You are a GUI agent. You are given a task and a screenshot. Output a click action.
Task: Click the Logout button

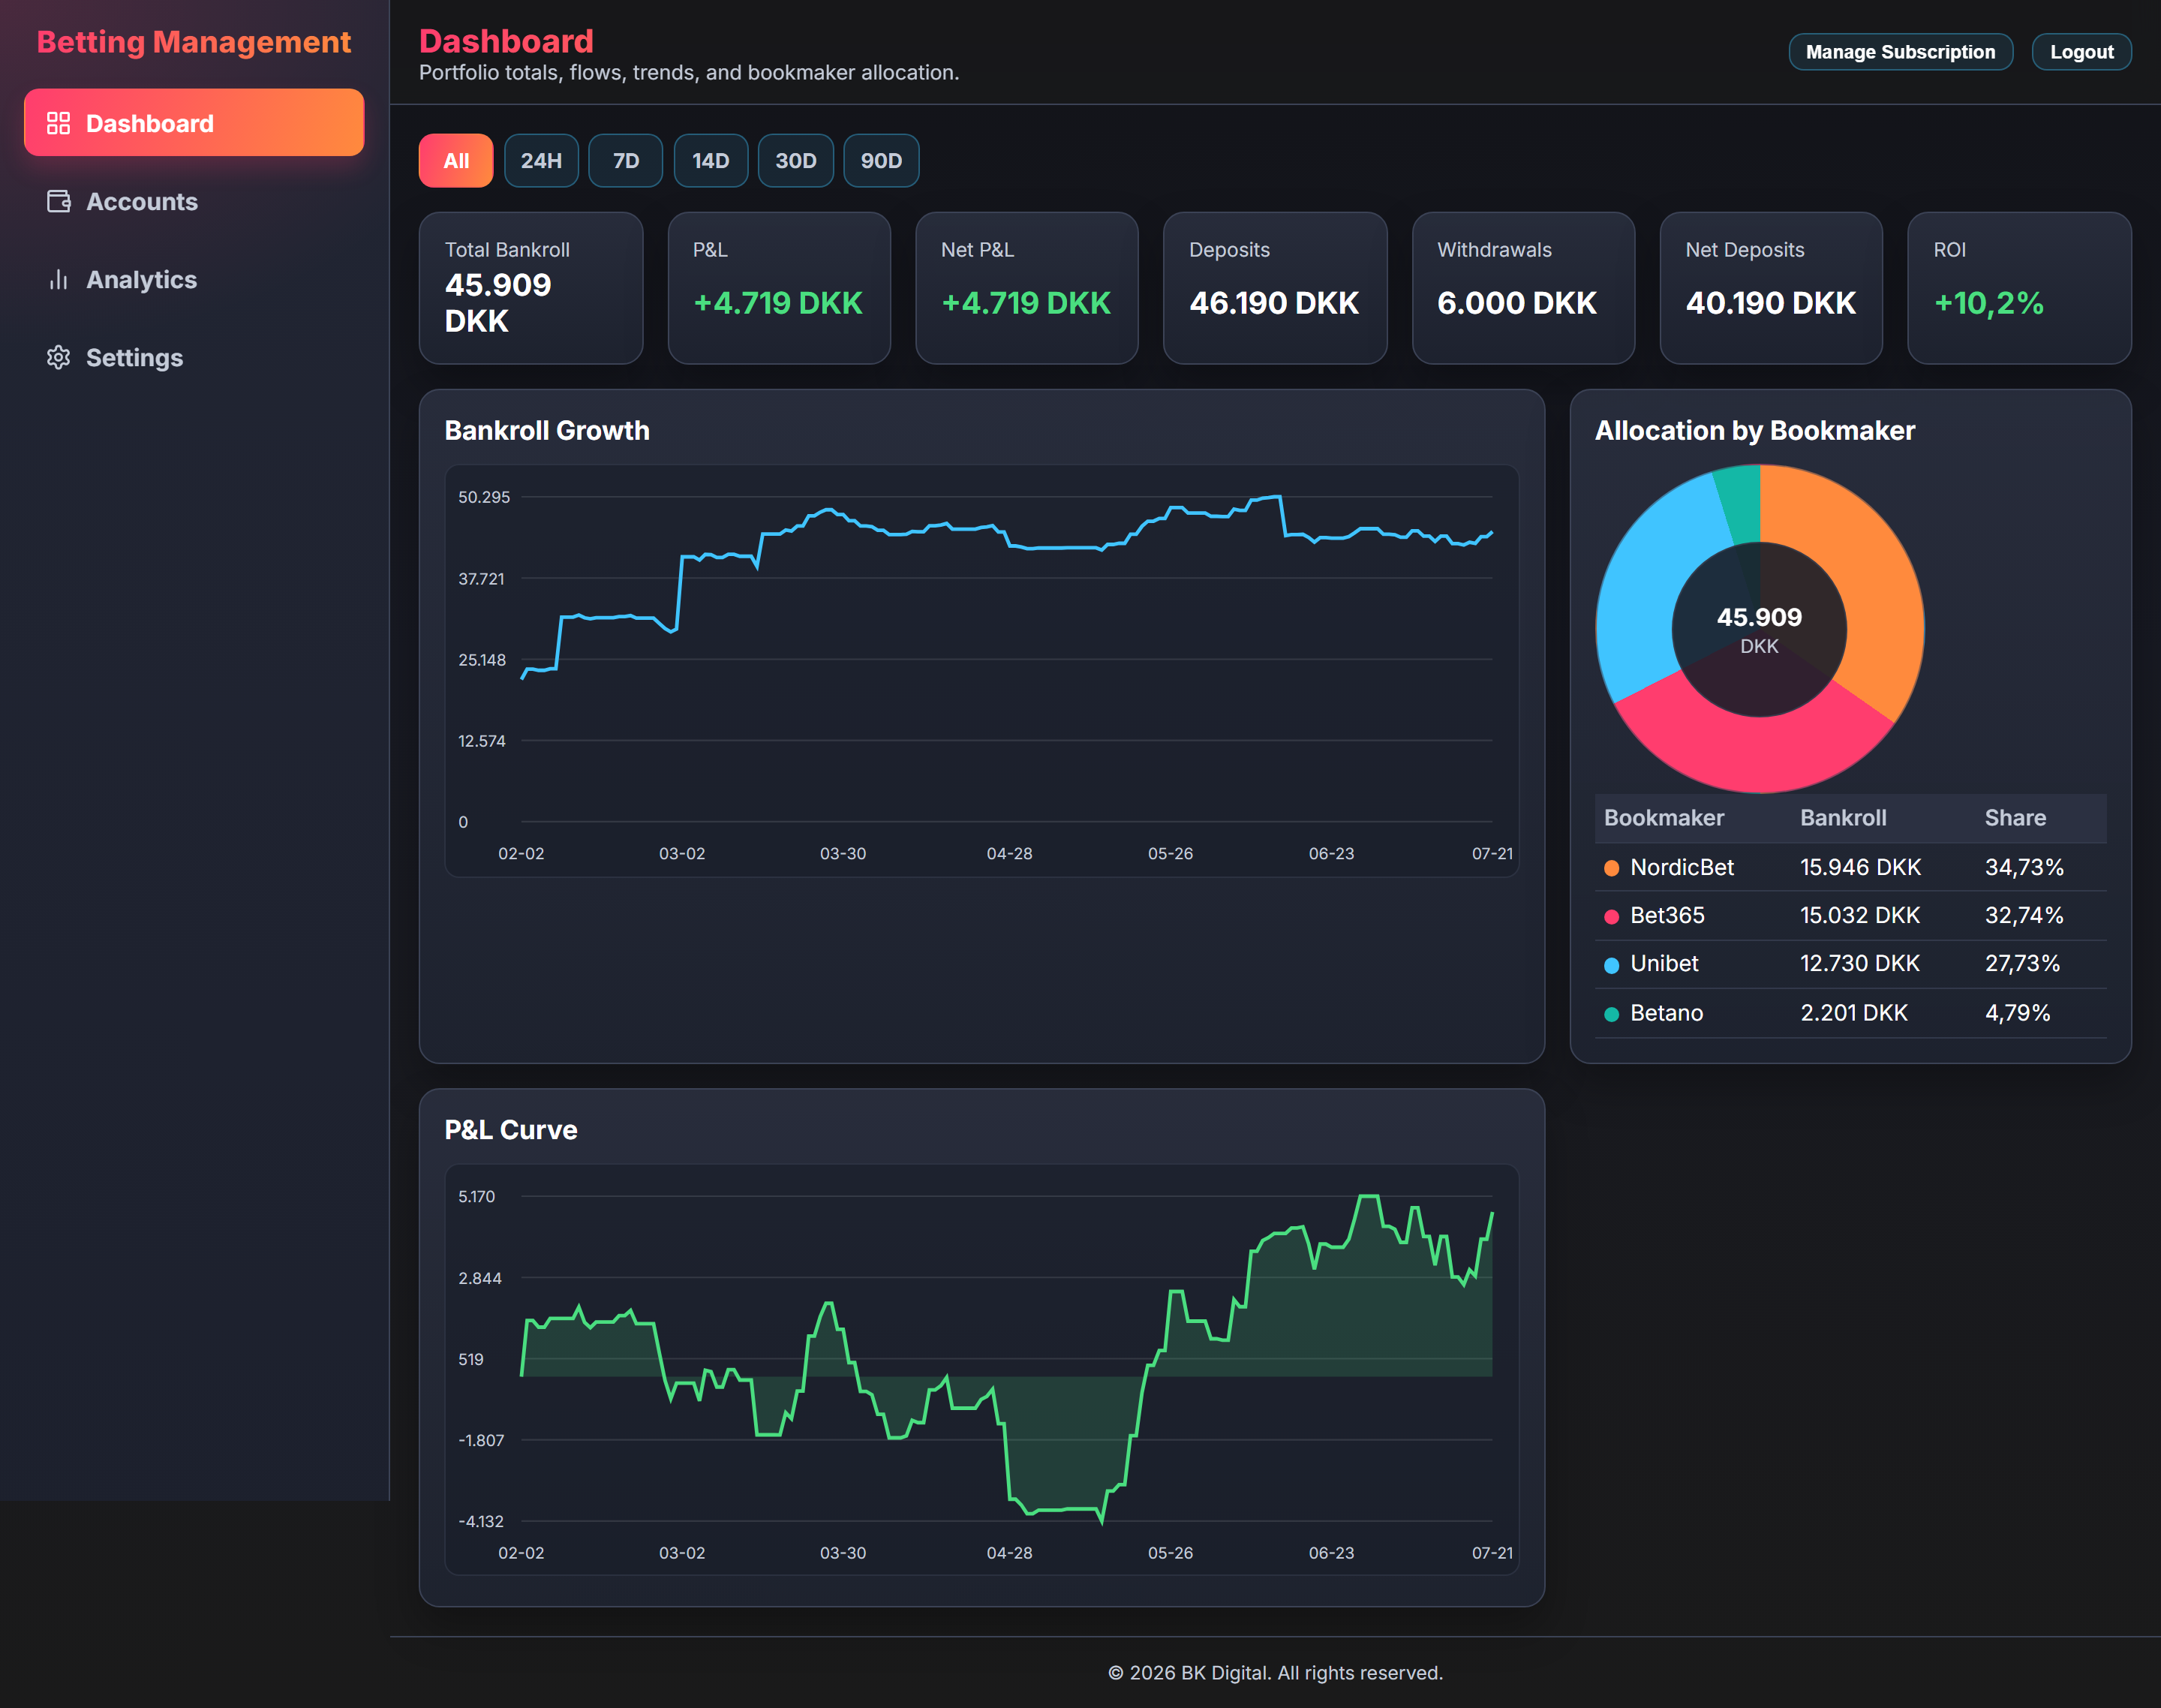pyautogui.click(x=2081, y=52)
